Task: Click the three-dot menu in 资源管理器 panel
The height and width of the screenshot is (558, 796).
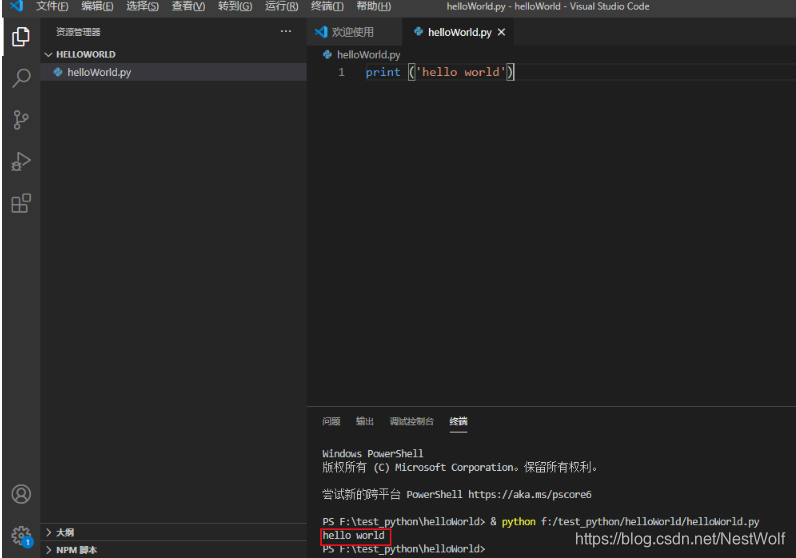Action: [286, 31]
